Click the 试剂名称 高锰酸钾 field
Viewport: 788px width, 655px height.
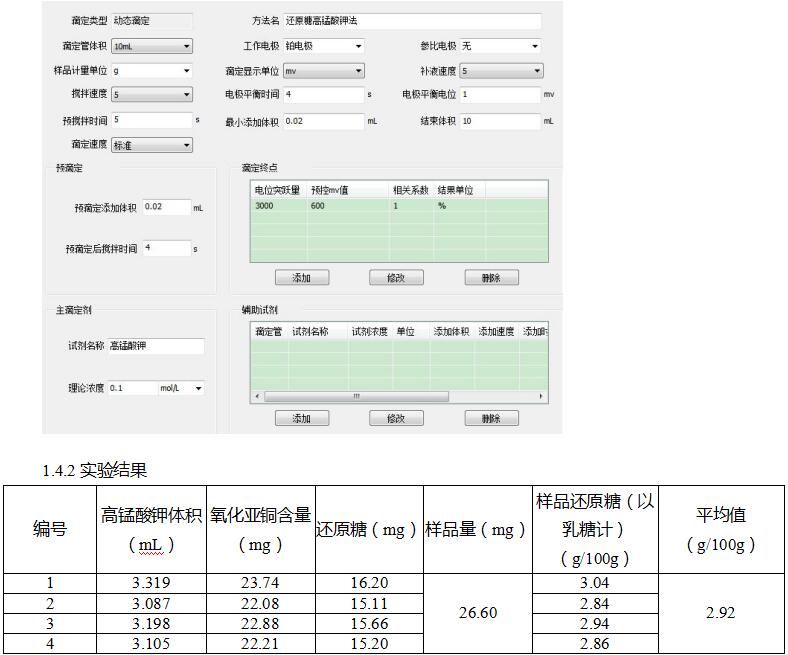tap(155, 346)
